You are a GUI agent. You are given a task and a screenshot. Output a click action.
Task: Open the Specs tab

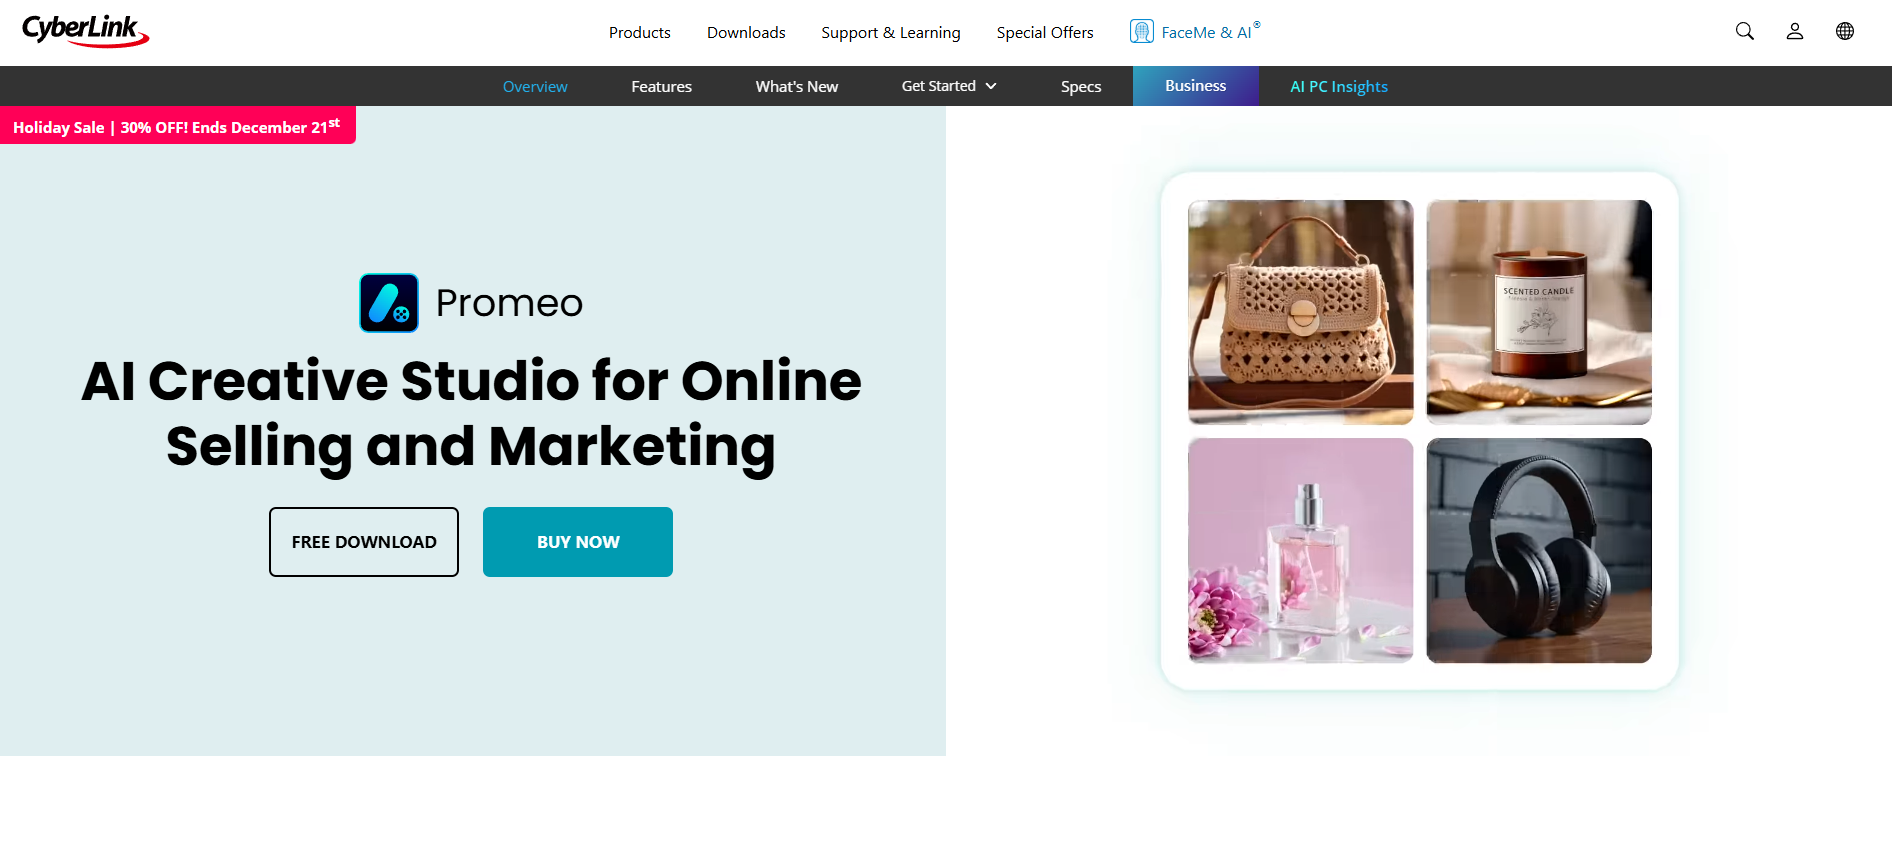pyautogui.click(x=1080, y=86)
